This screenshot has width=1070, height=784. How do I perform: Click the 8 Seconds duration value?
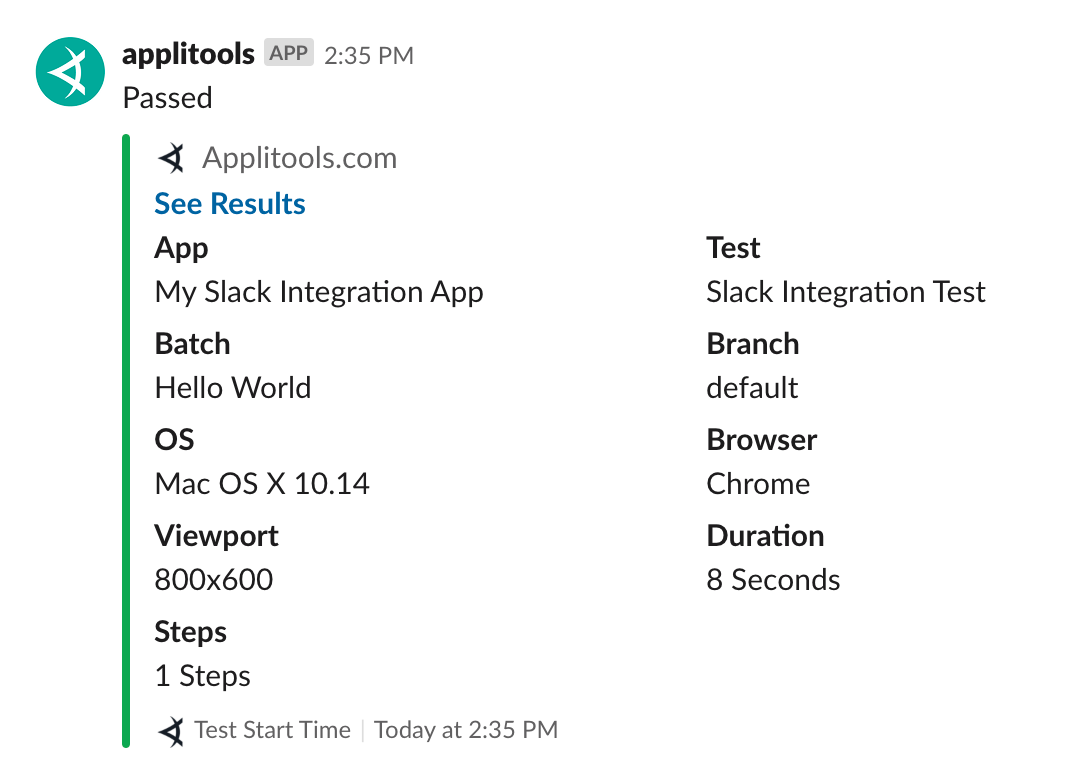click(773, 580)
